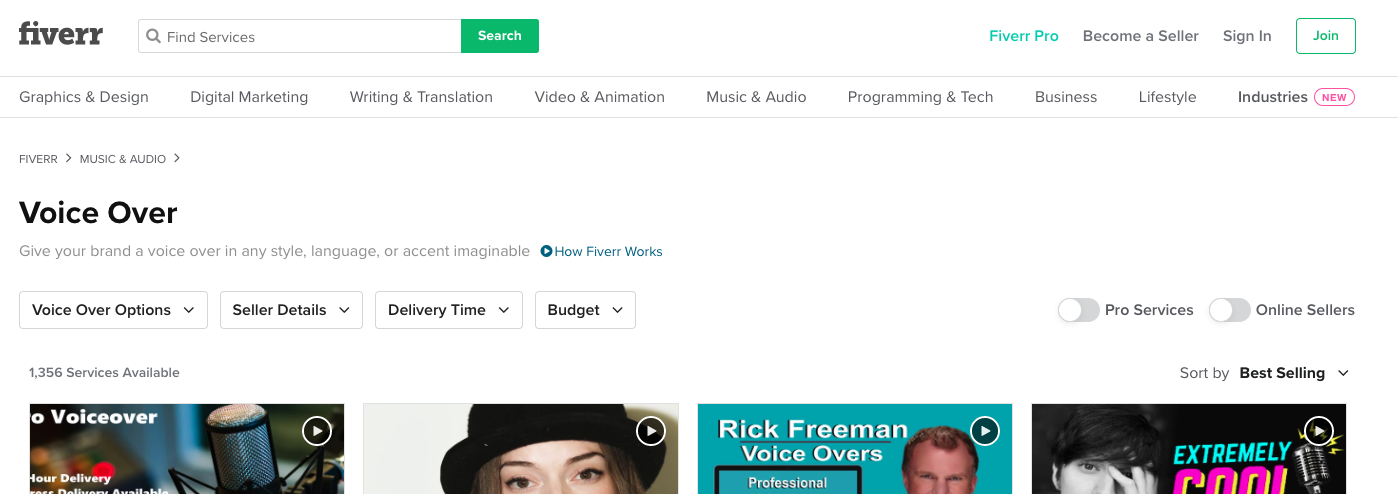Click the Join button
Image resolution: width=1398 pixels, height=494 pixels.
[1326, 36]
